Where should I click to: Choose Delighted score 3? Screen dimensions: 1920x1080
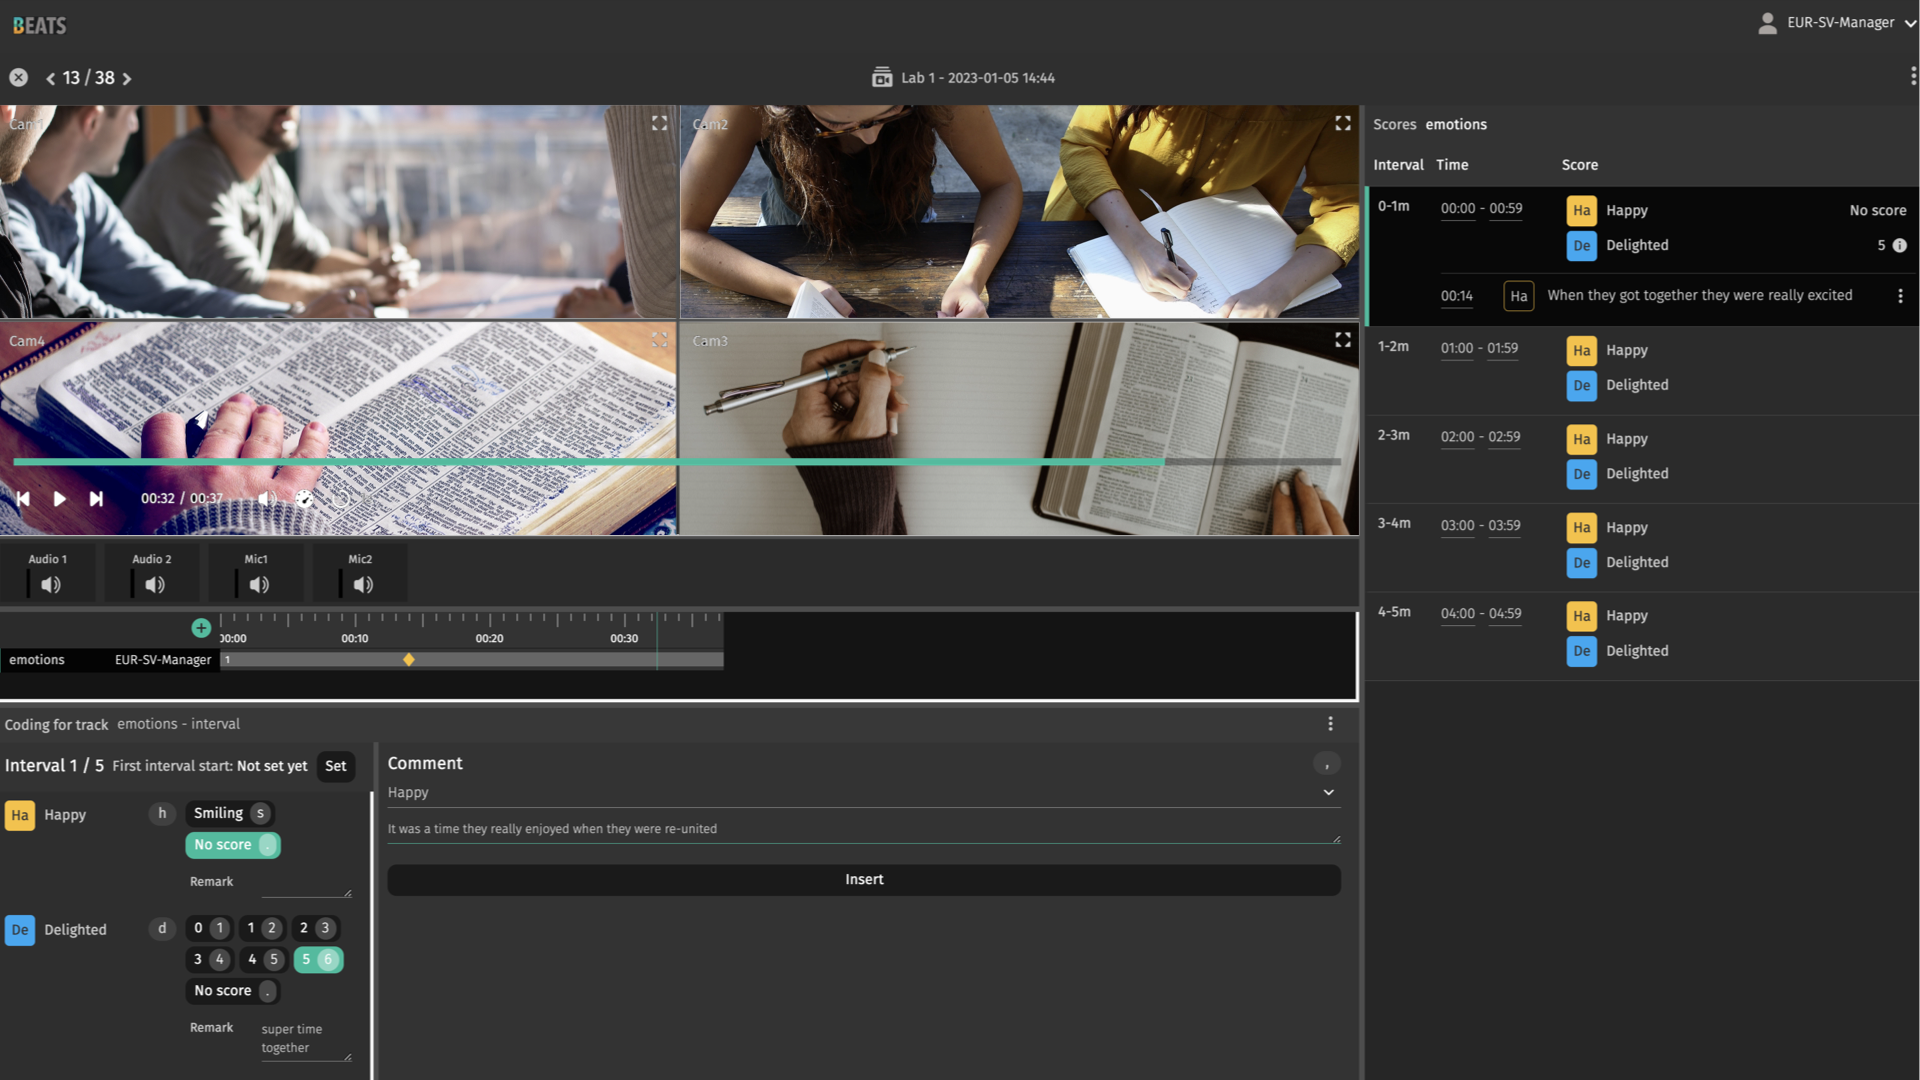tap(208, 959)
